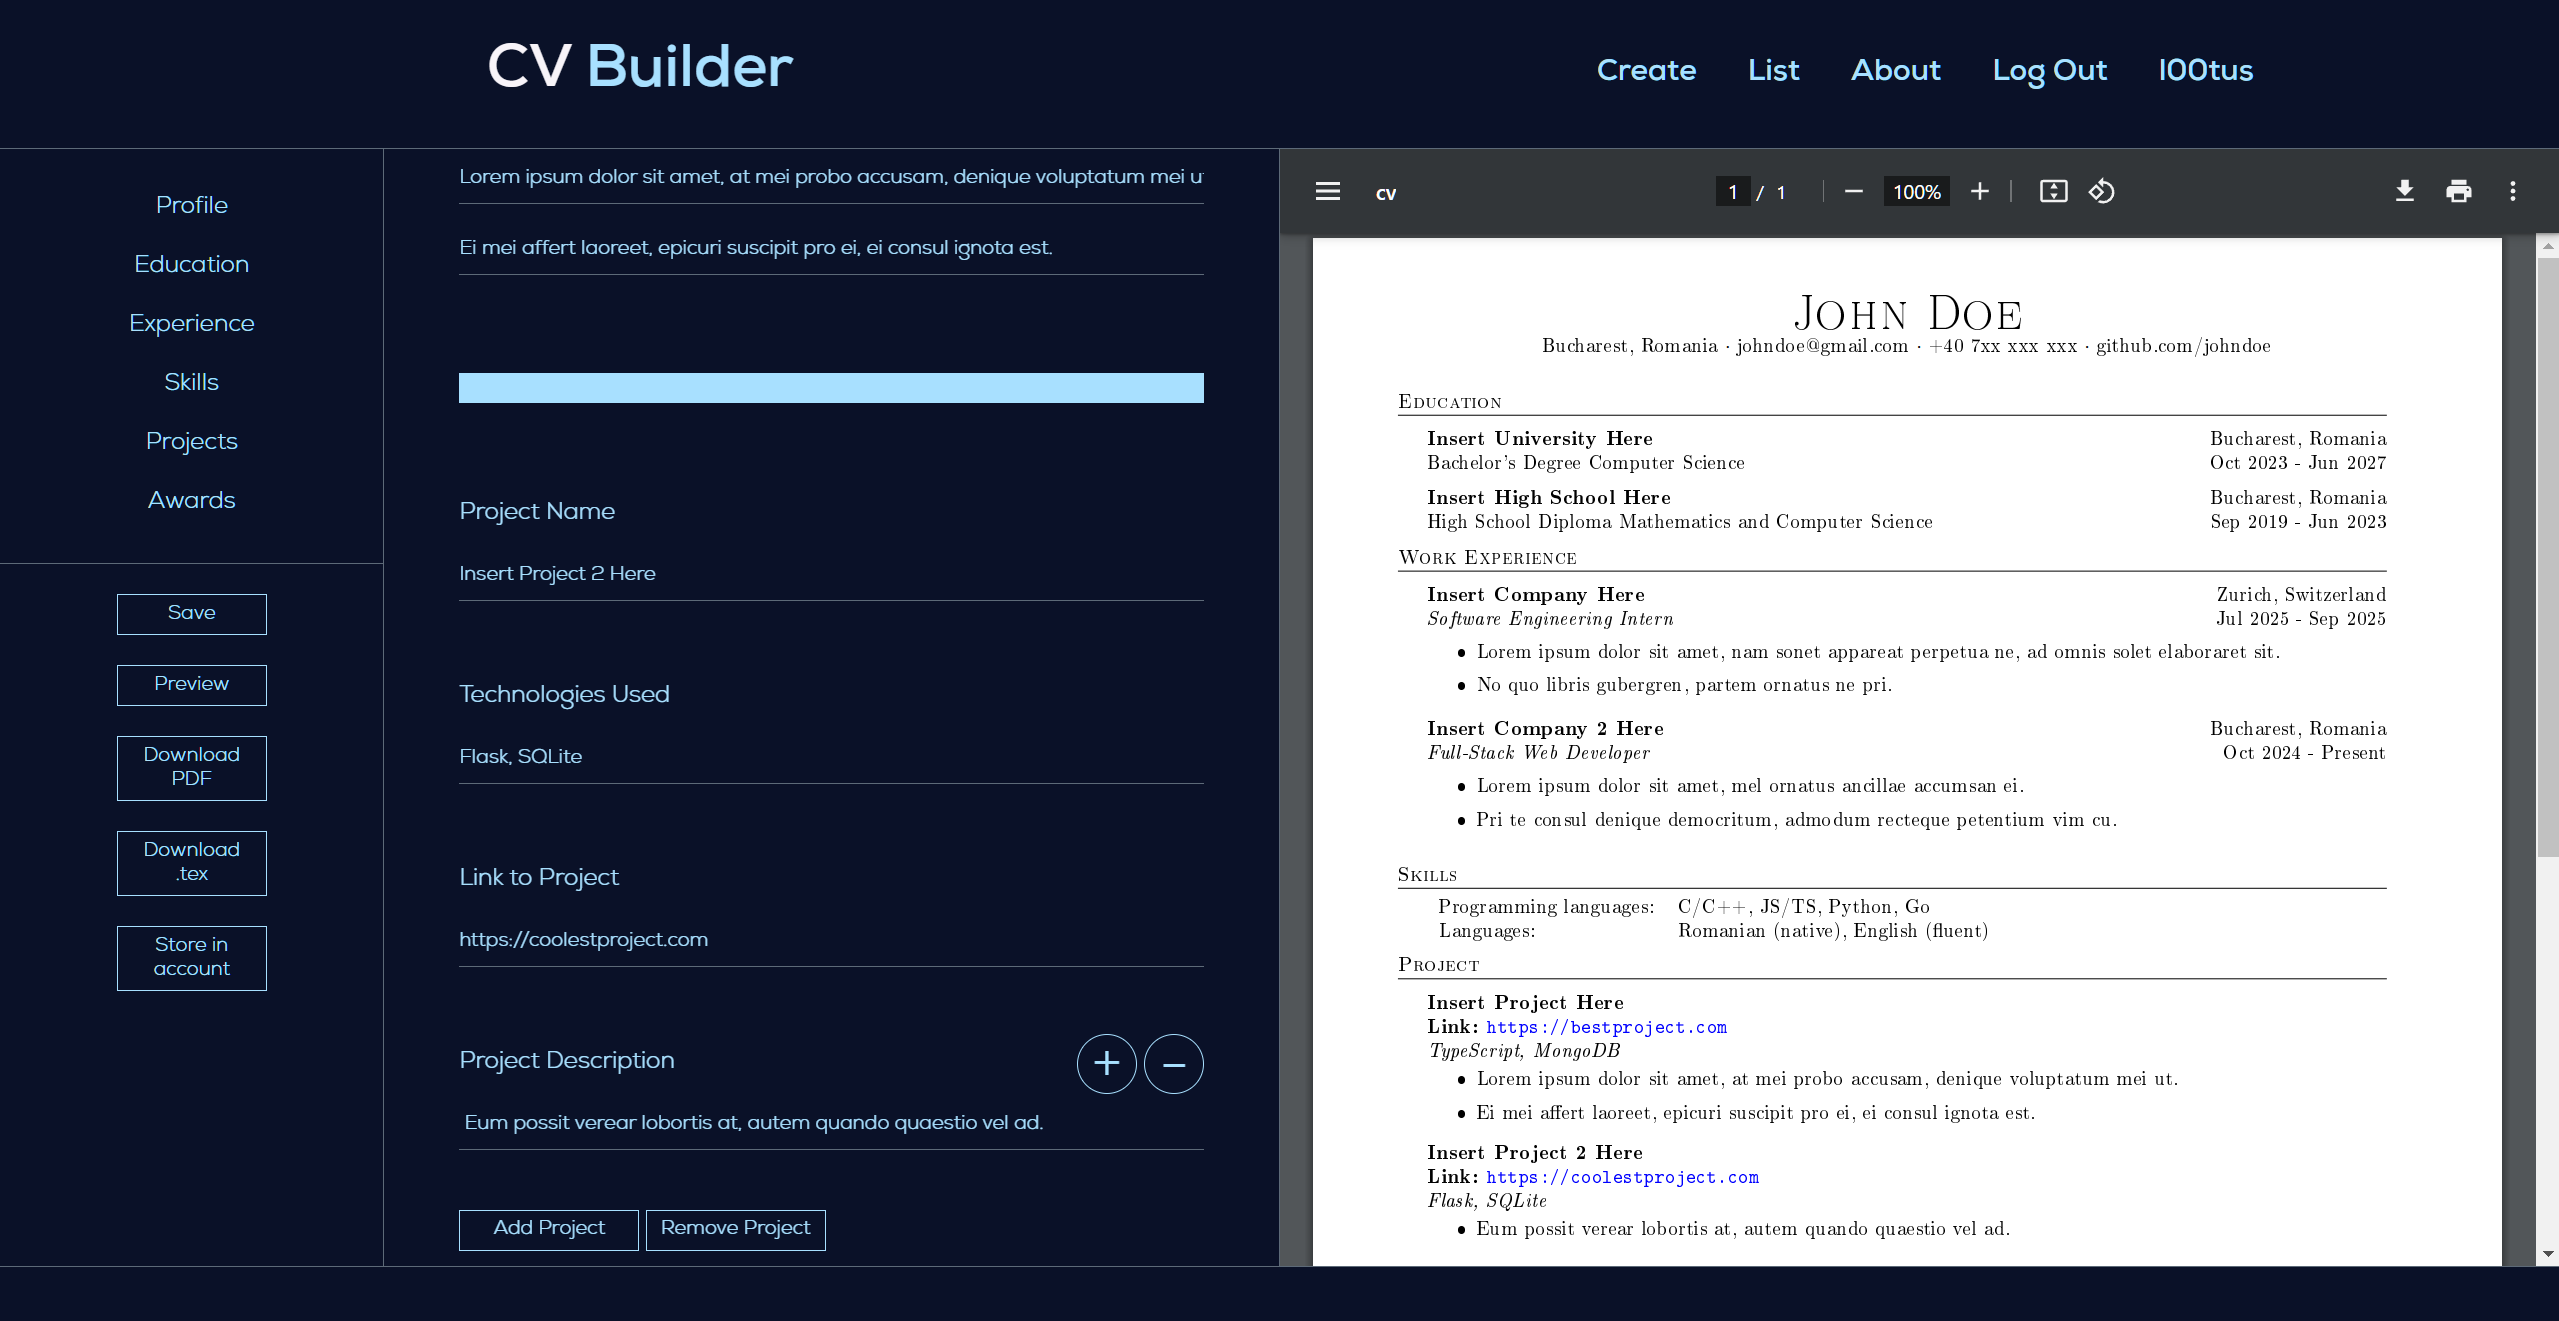Click the Add Project button
The width and height of the screenshot is (2559, 1321).
(548, 1228)
